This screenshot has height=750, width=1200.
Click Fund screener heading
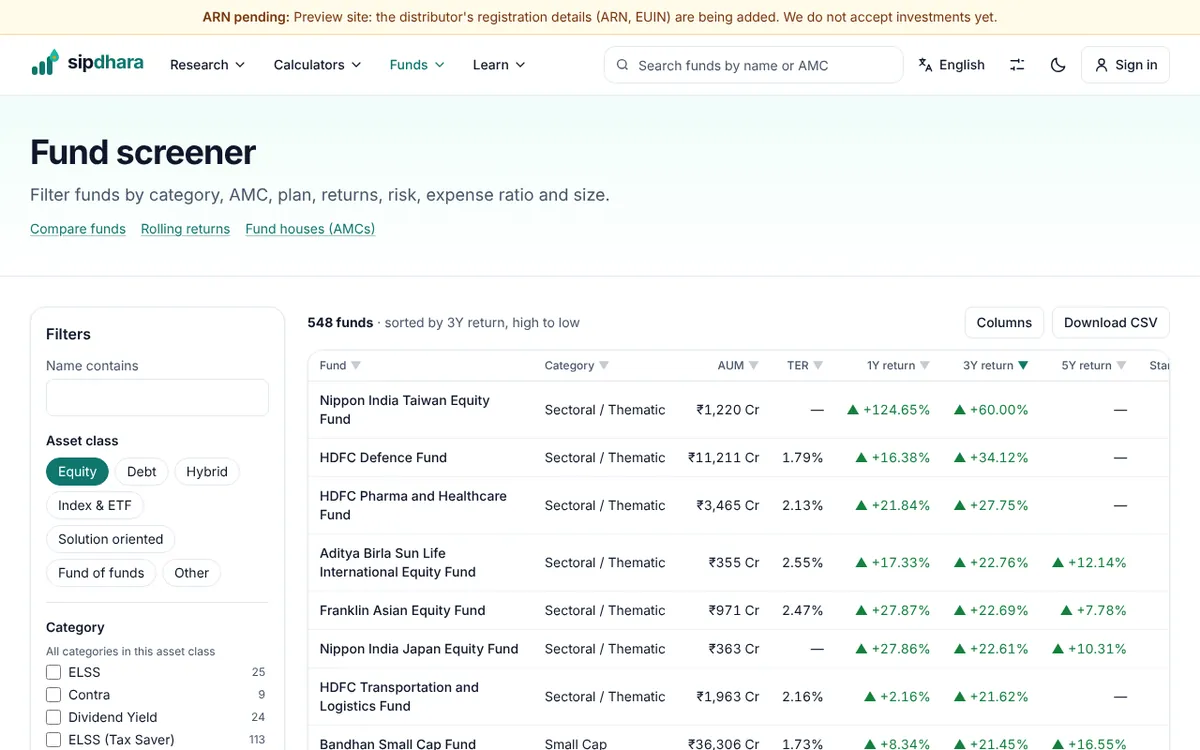(143, 152)
